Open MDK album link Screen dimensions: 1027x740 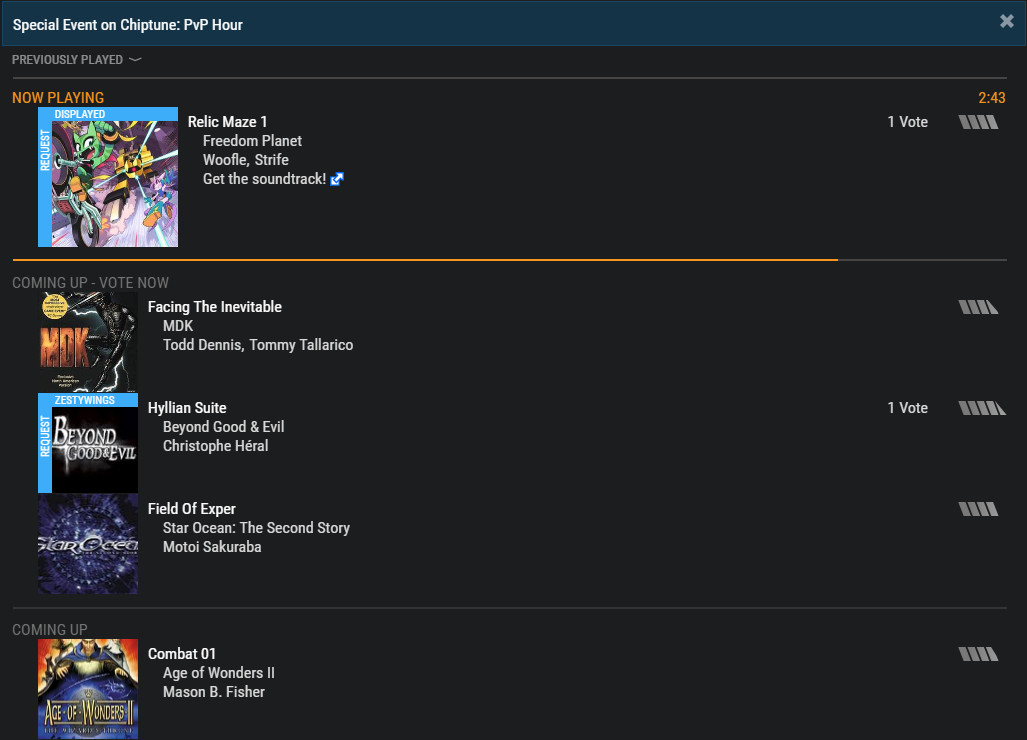178,325
